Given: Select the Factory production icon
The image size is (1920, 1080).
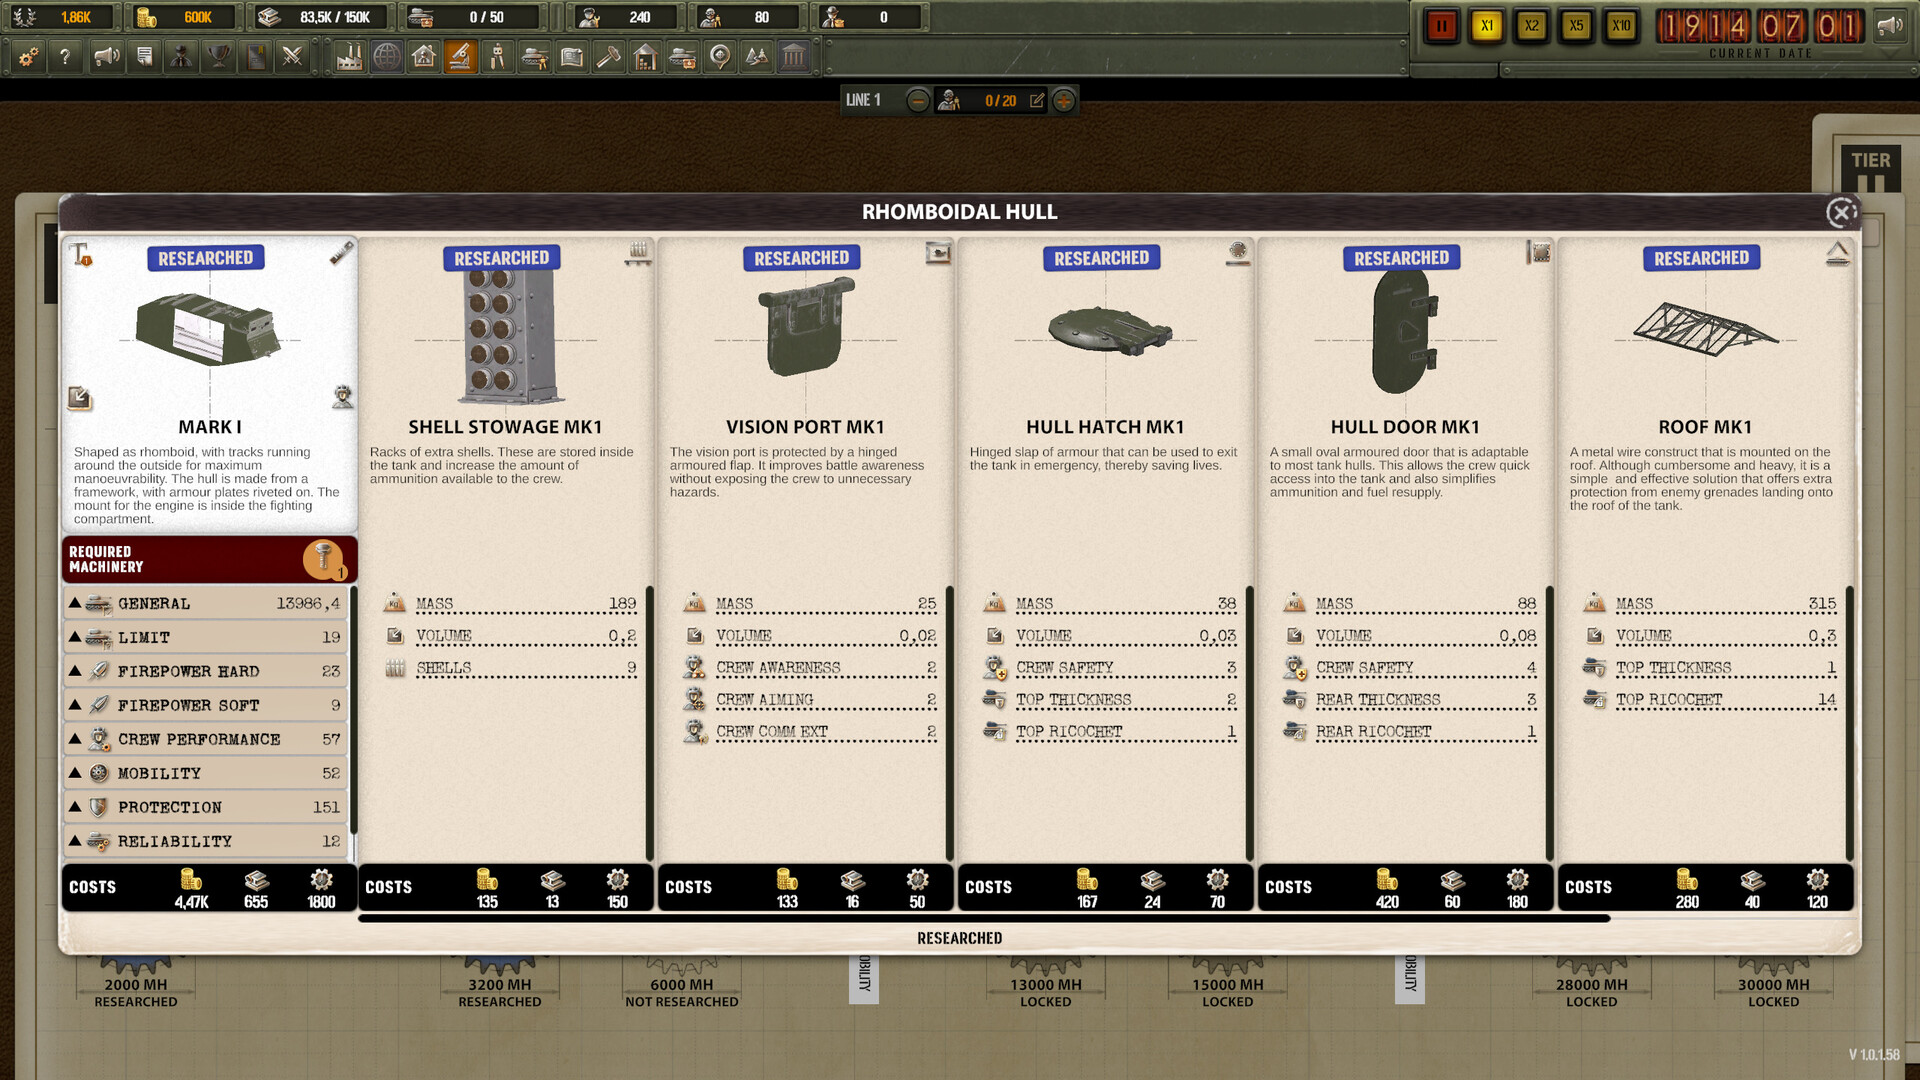Looking at the screenshot, I should 347,57.
